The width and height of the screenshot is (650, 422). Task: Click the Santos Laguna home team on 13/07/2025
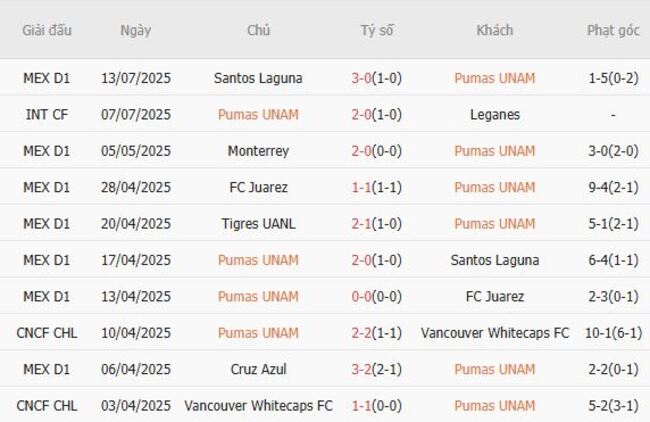click(258, 78)
